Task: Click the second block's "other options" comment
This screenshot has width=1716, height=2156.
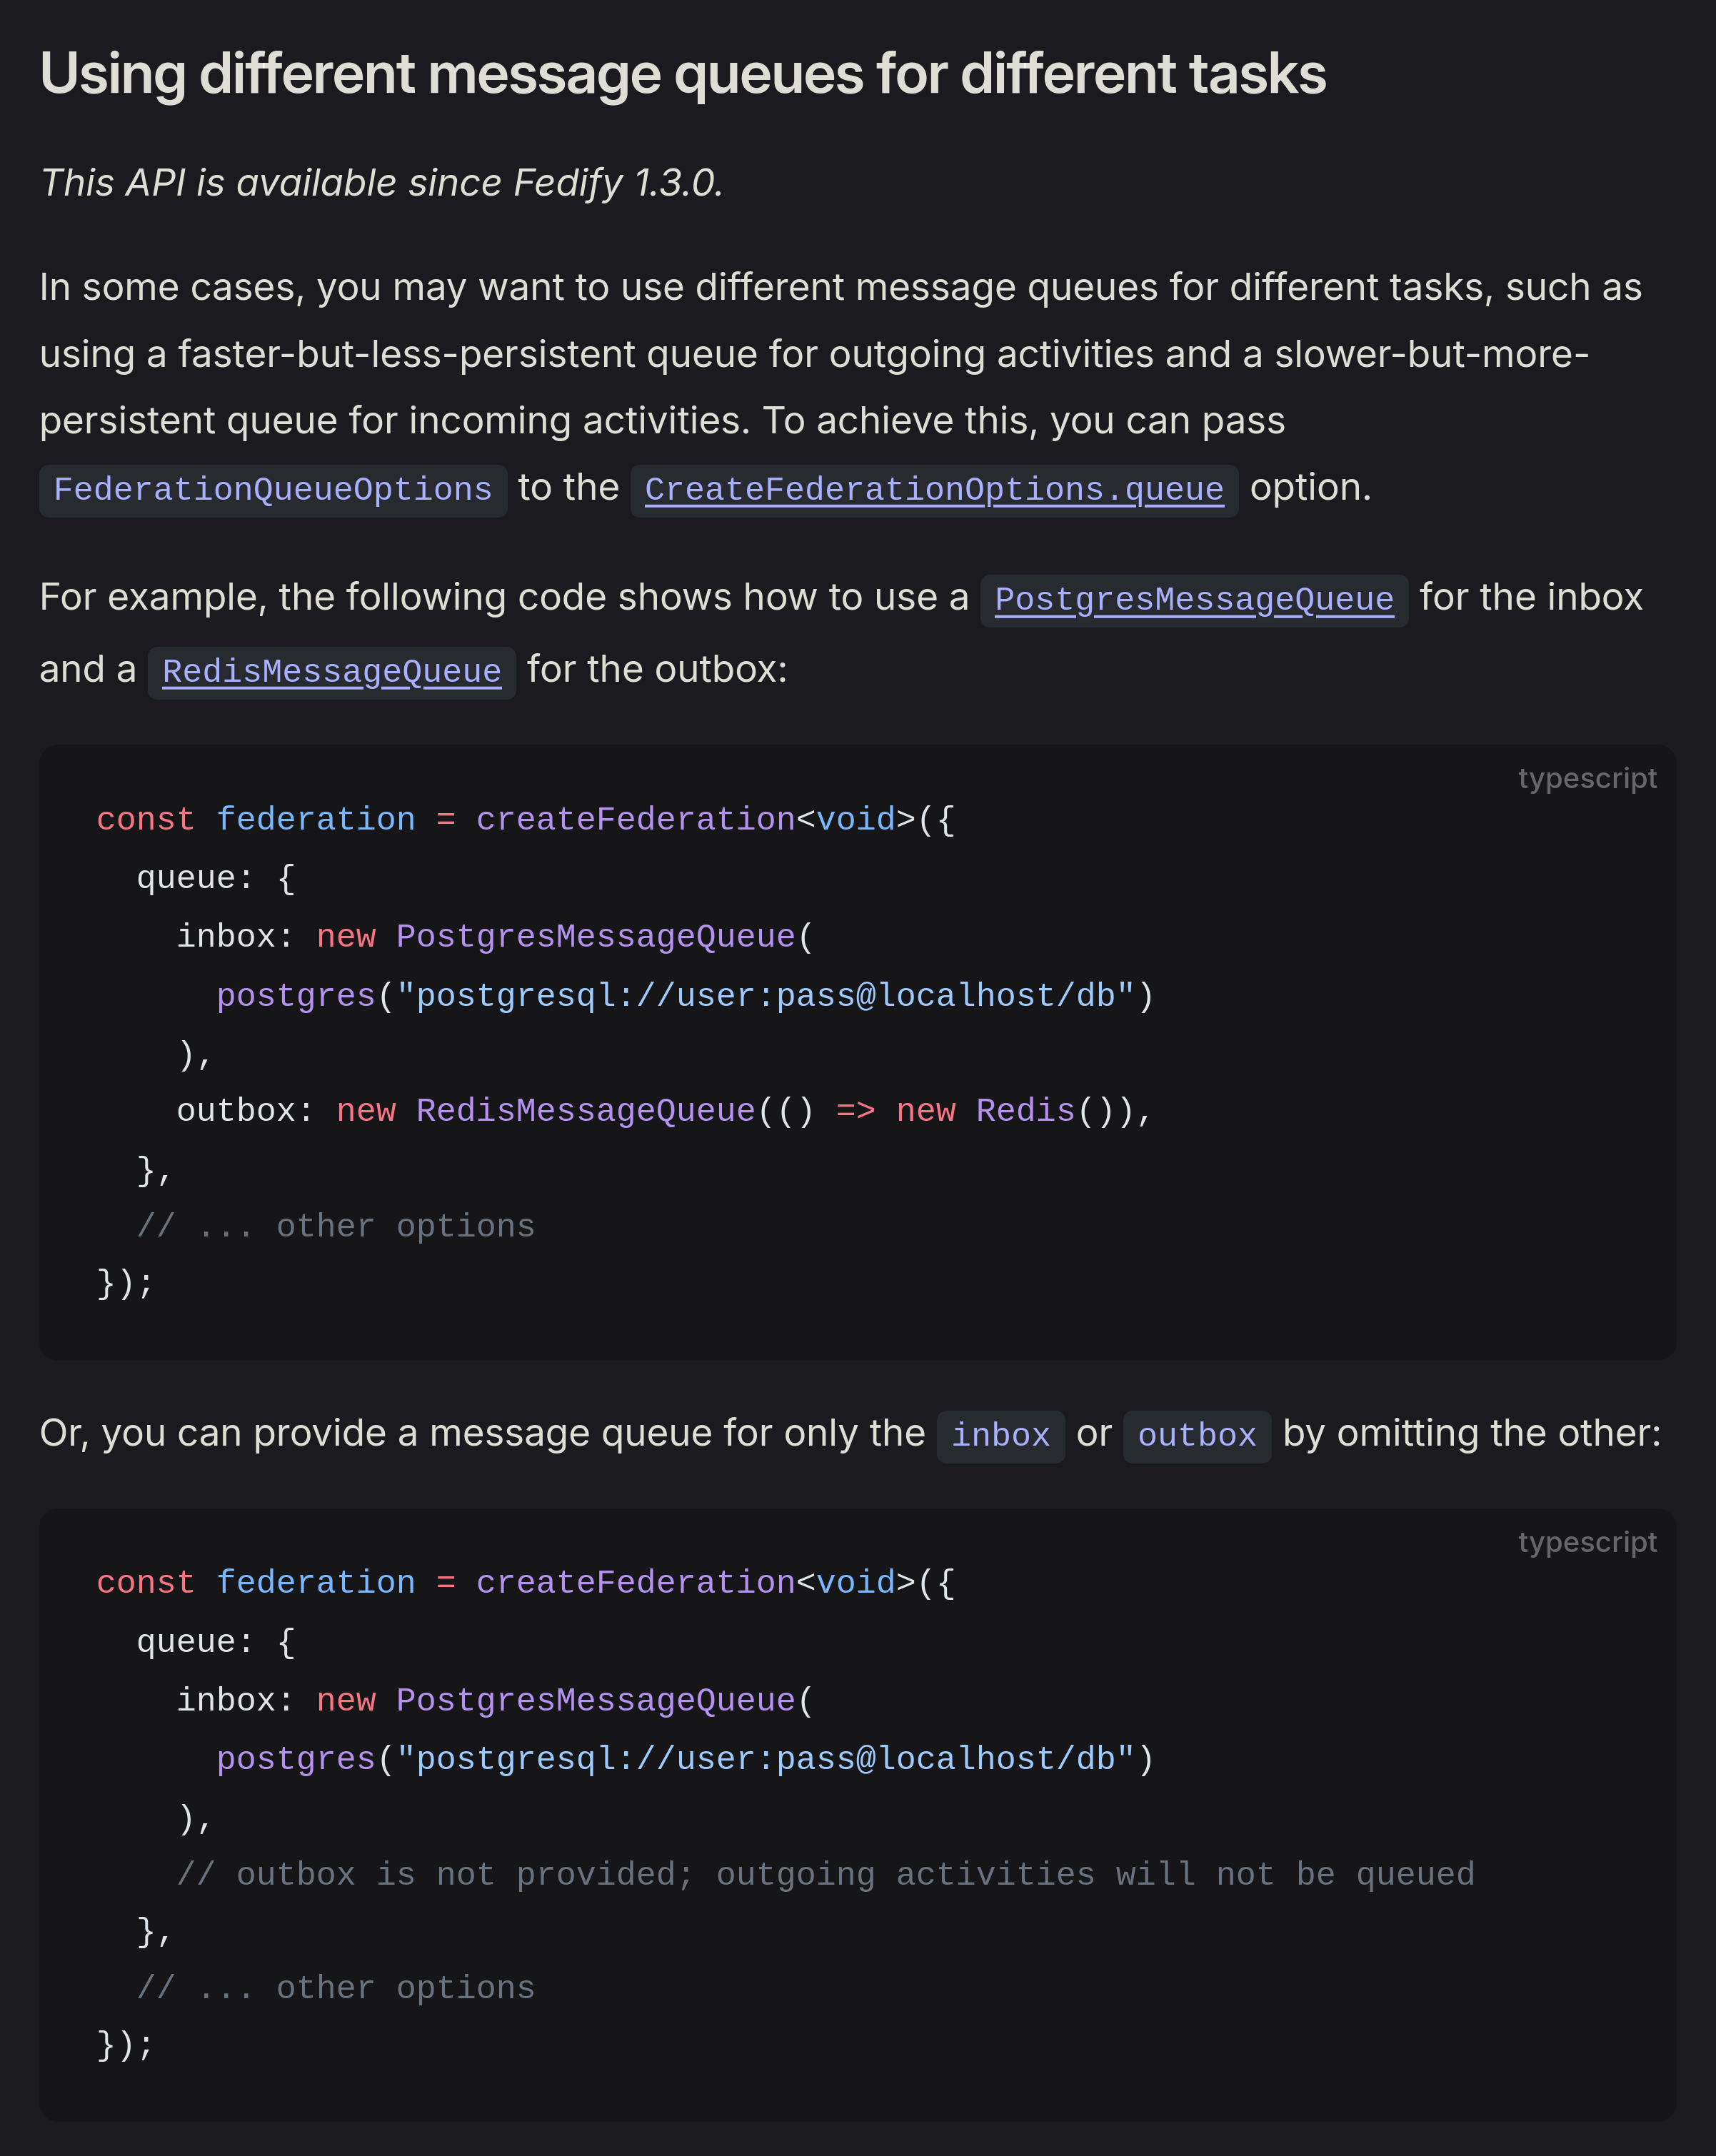Action: (x=336, y=1988)
